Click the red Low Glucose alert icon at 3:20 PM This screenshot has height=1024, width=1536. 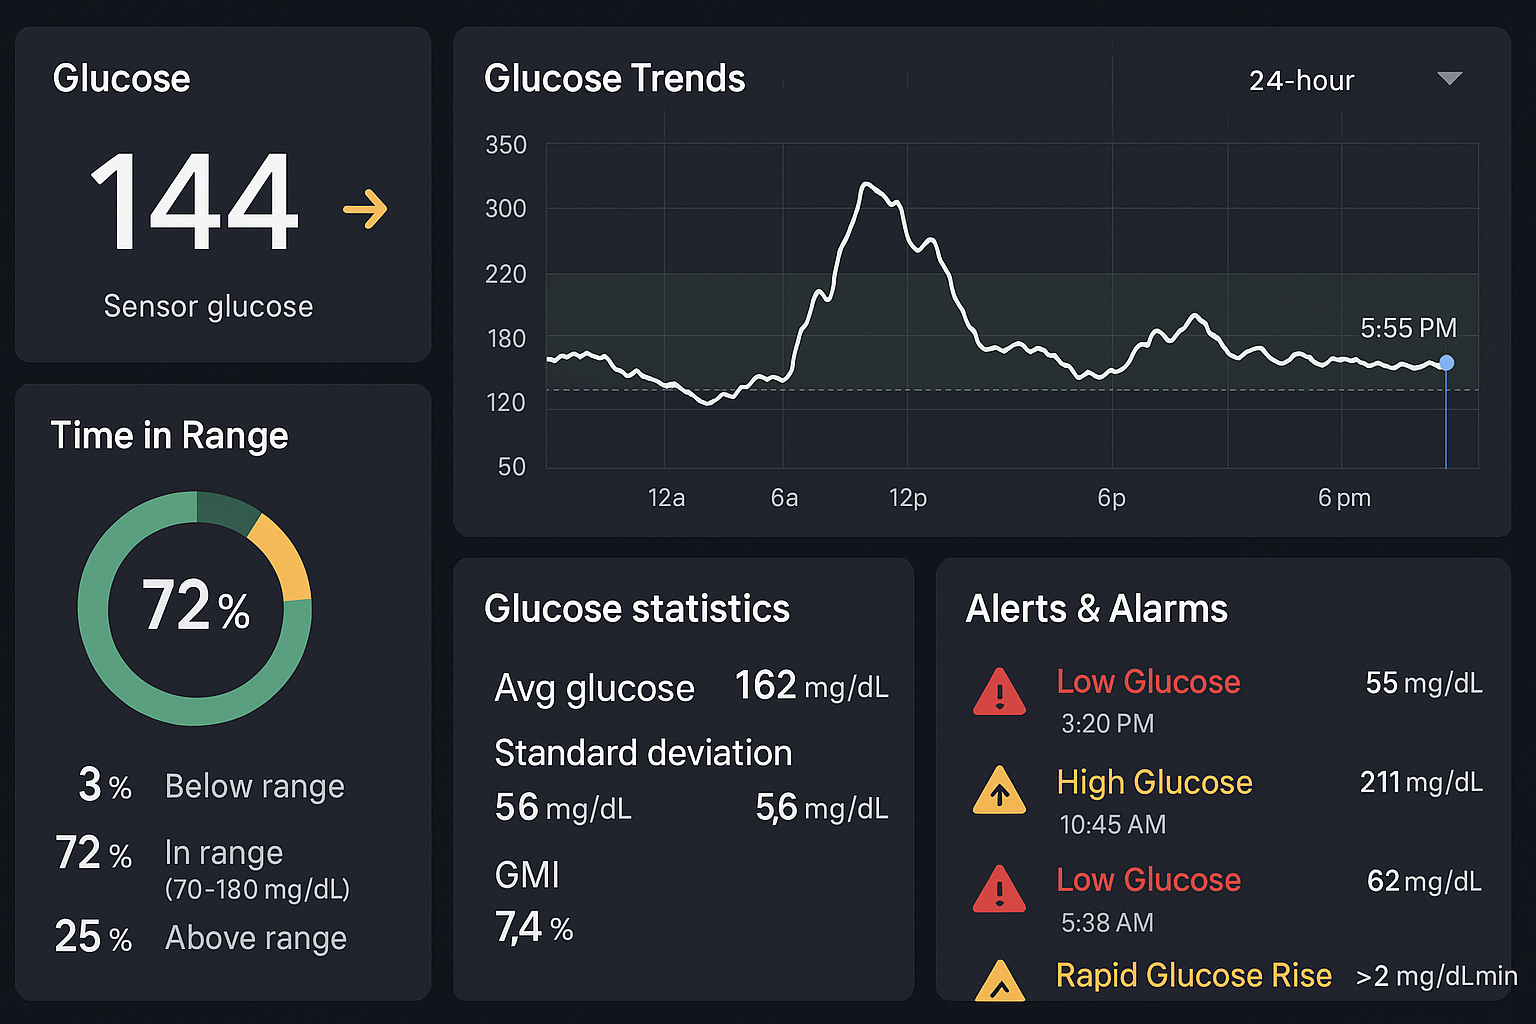coord(998,692)
